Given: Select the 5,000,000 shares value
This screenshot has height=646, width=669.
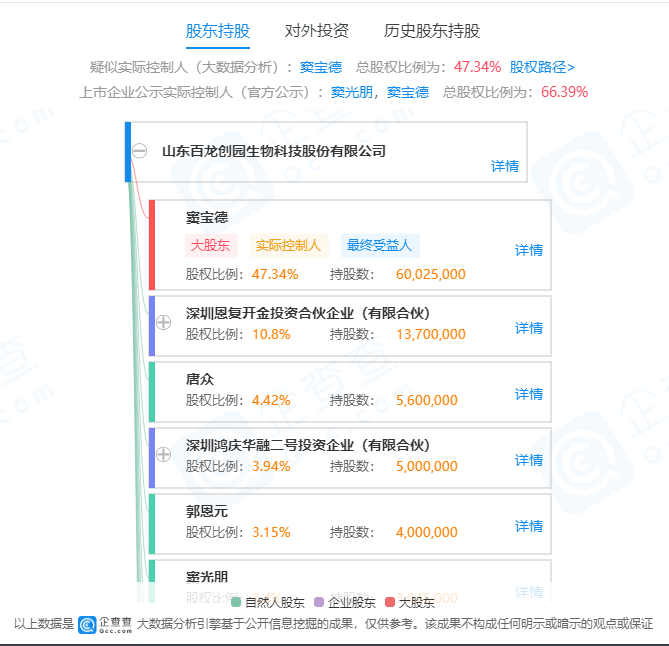Looking at the screenshot, I should [x=427, y=466].
